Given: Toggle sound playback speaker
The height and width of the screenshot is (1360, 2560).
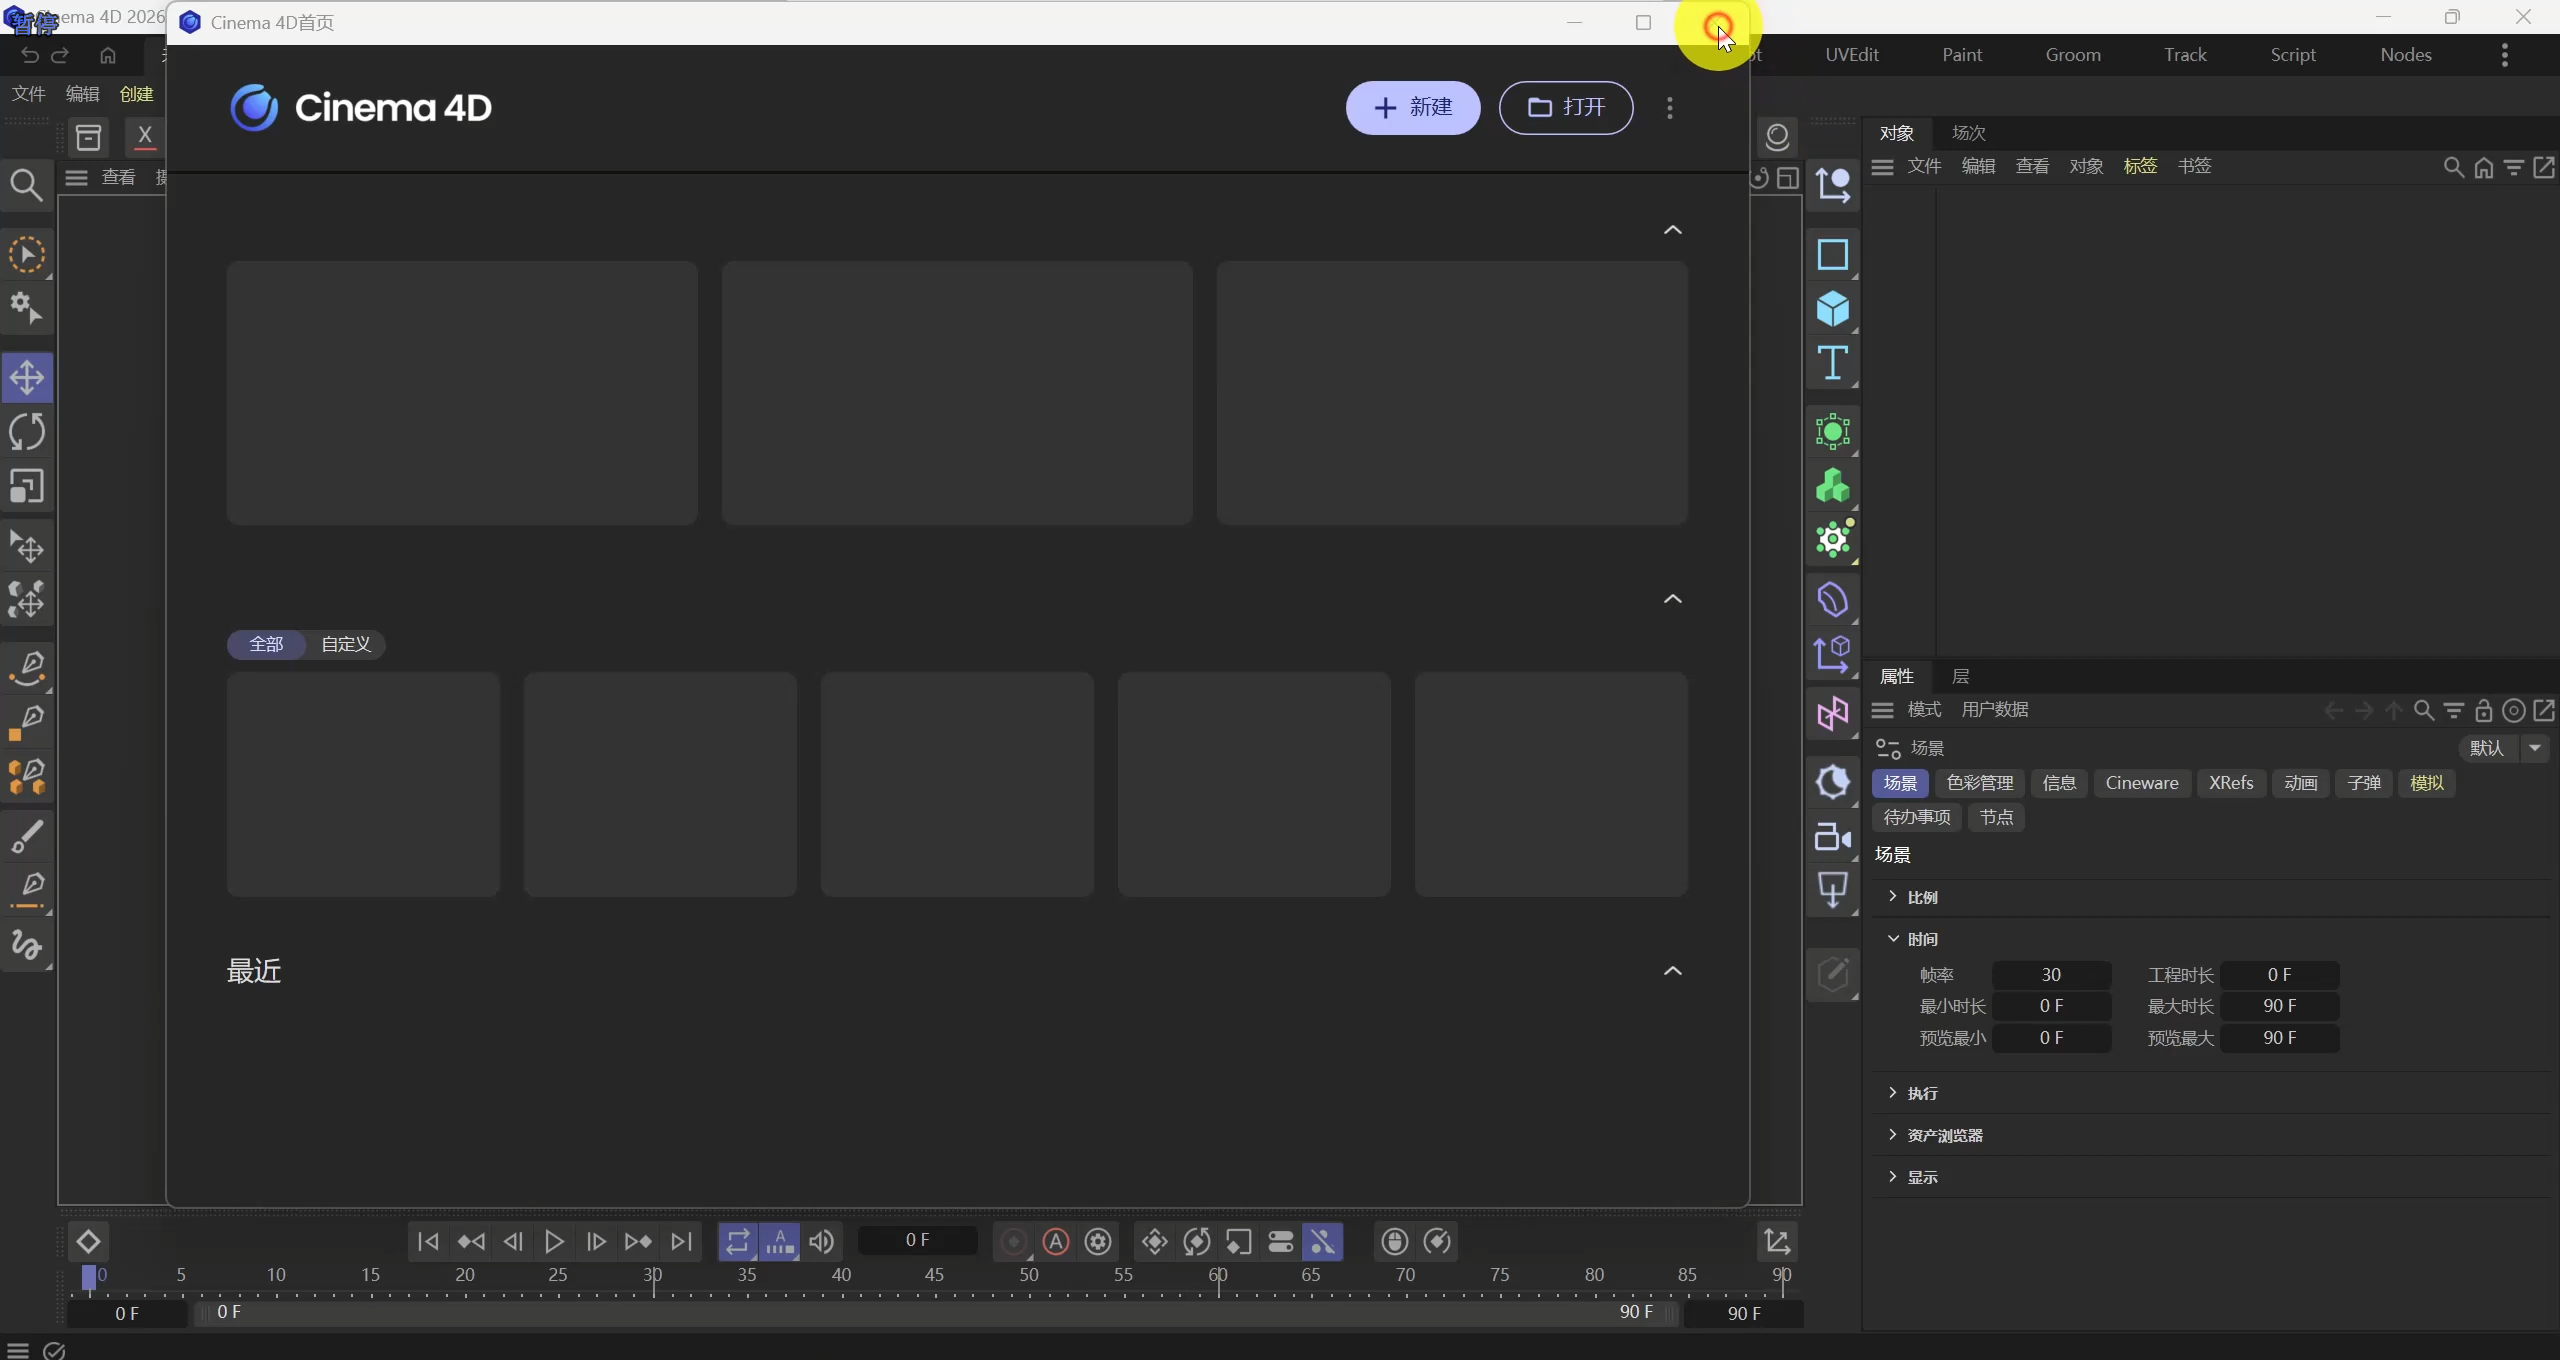Looking at the screenshot, I should [821, 1242].
